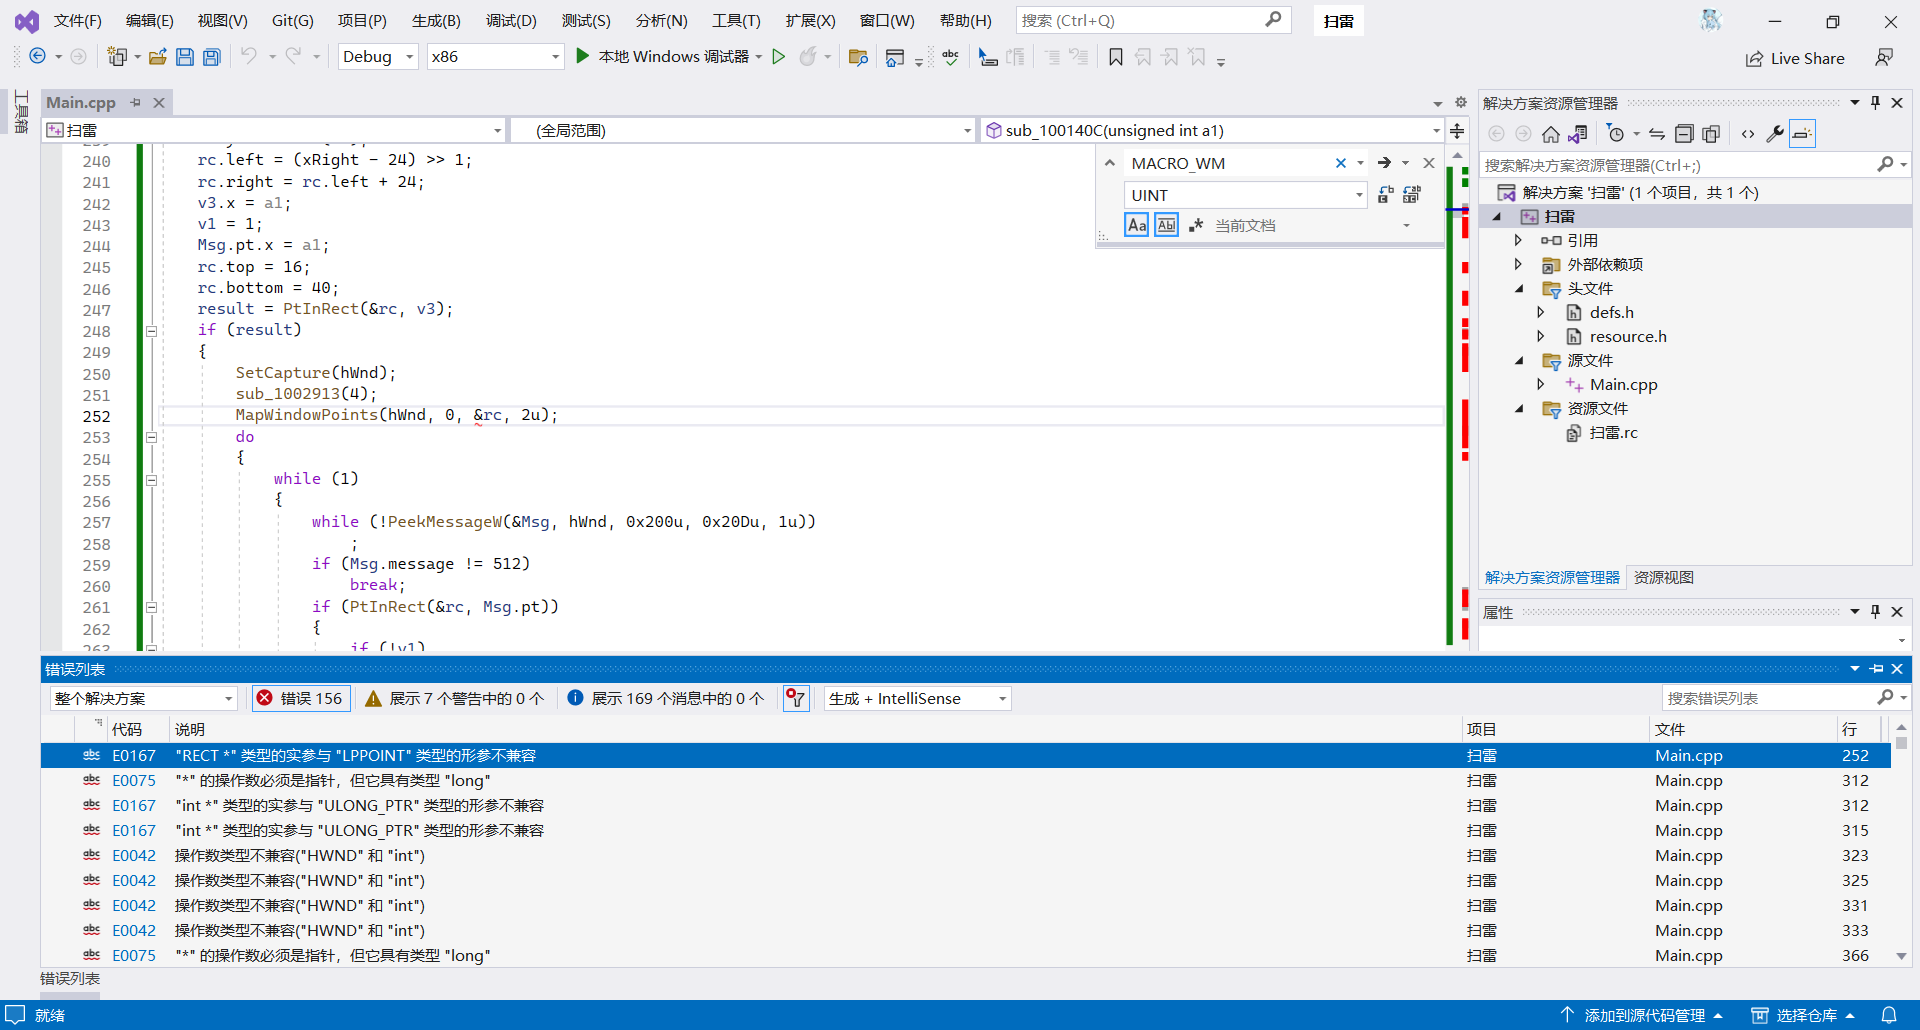Open the feedback icon next to Live Share

point(1884,58)
